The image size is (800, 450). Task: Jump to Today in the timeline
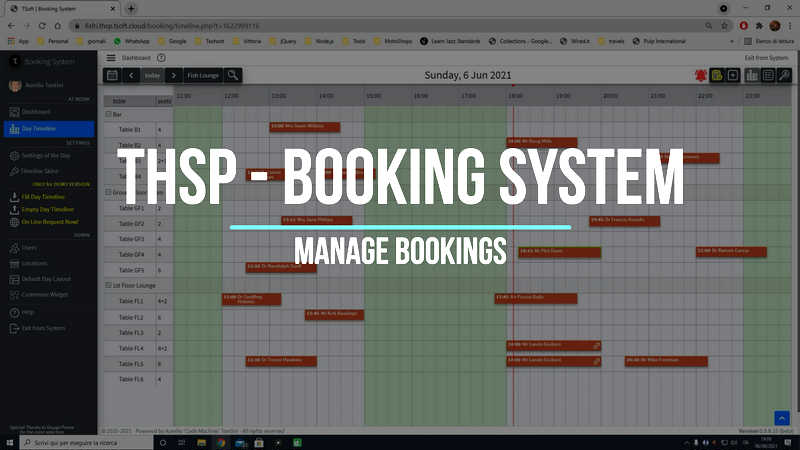pos(152,75)
